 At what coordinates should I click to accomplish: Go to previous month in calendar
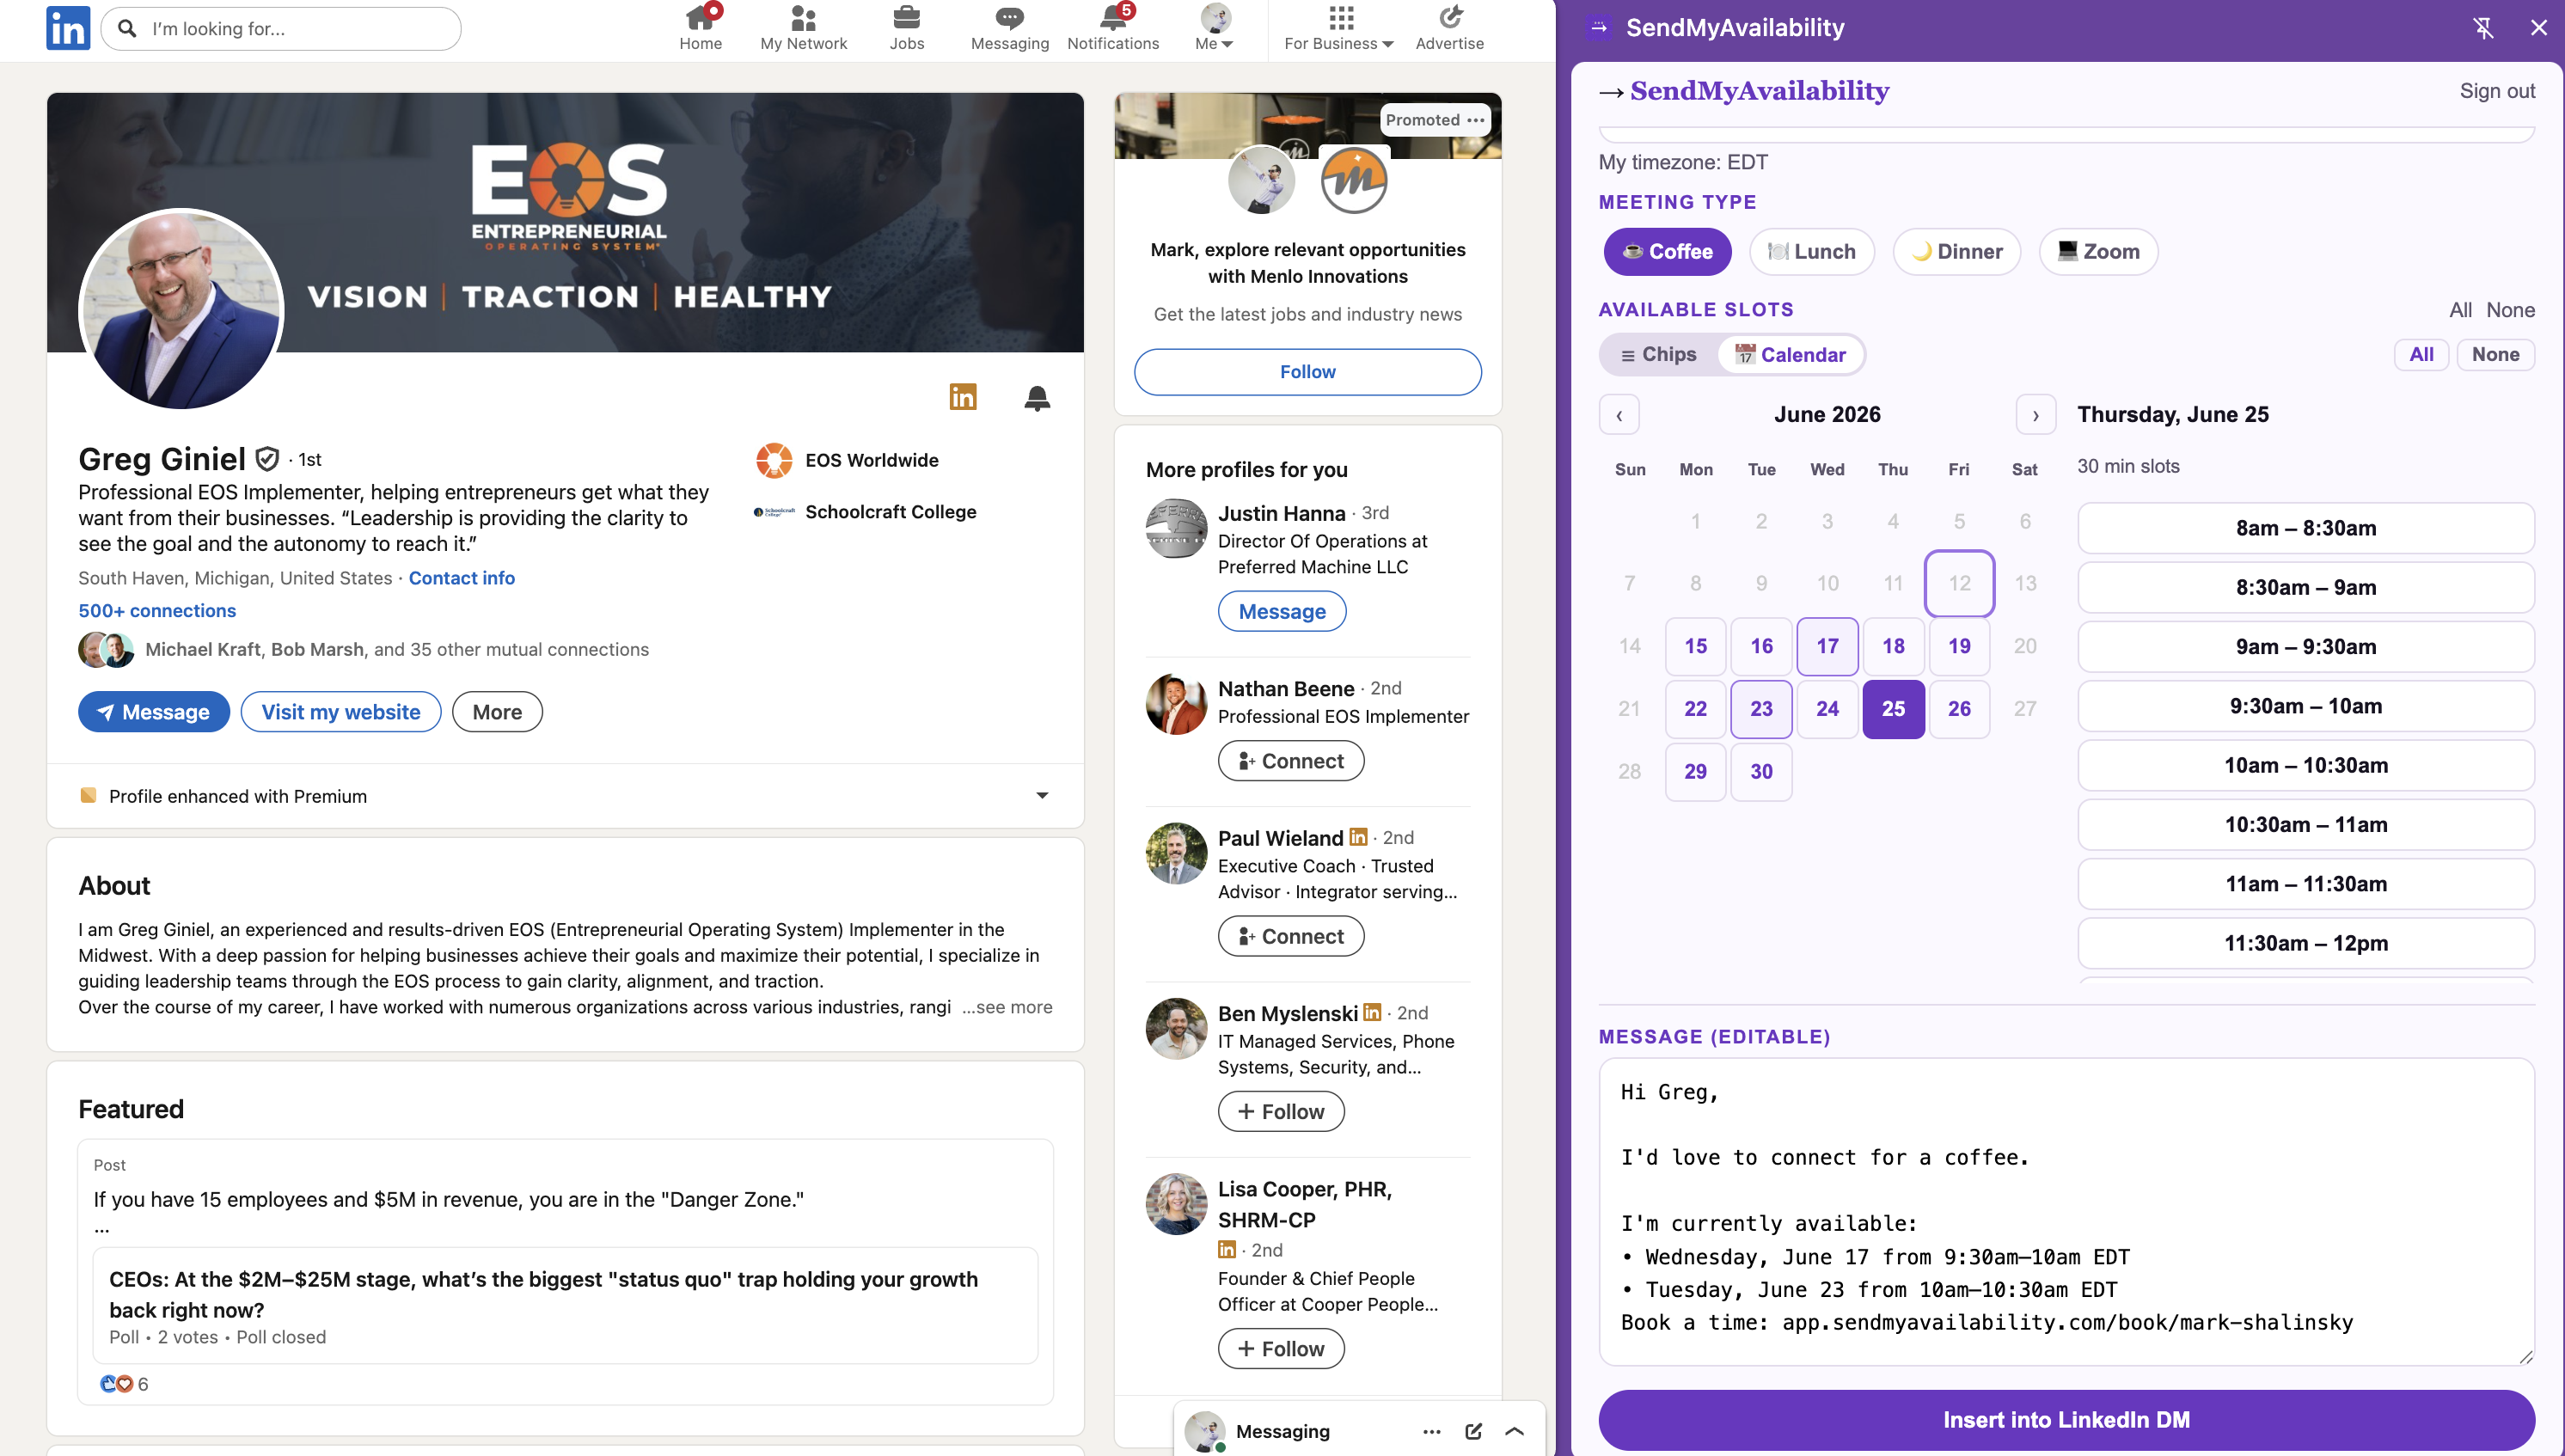(x=1619, y=415)
